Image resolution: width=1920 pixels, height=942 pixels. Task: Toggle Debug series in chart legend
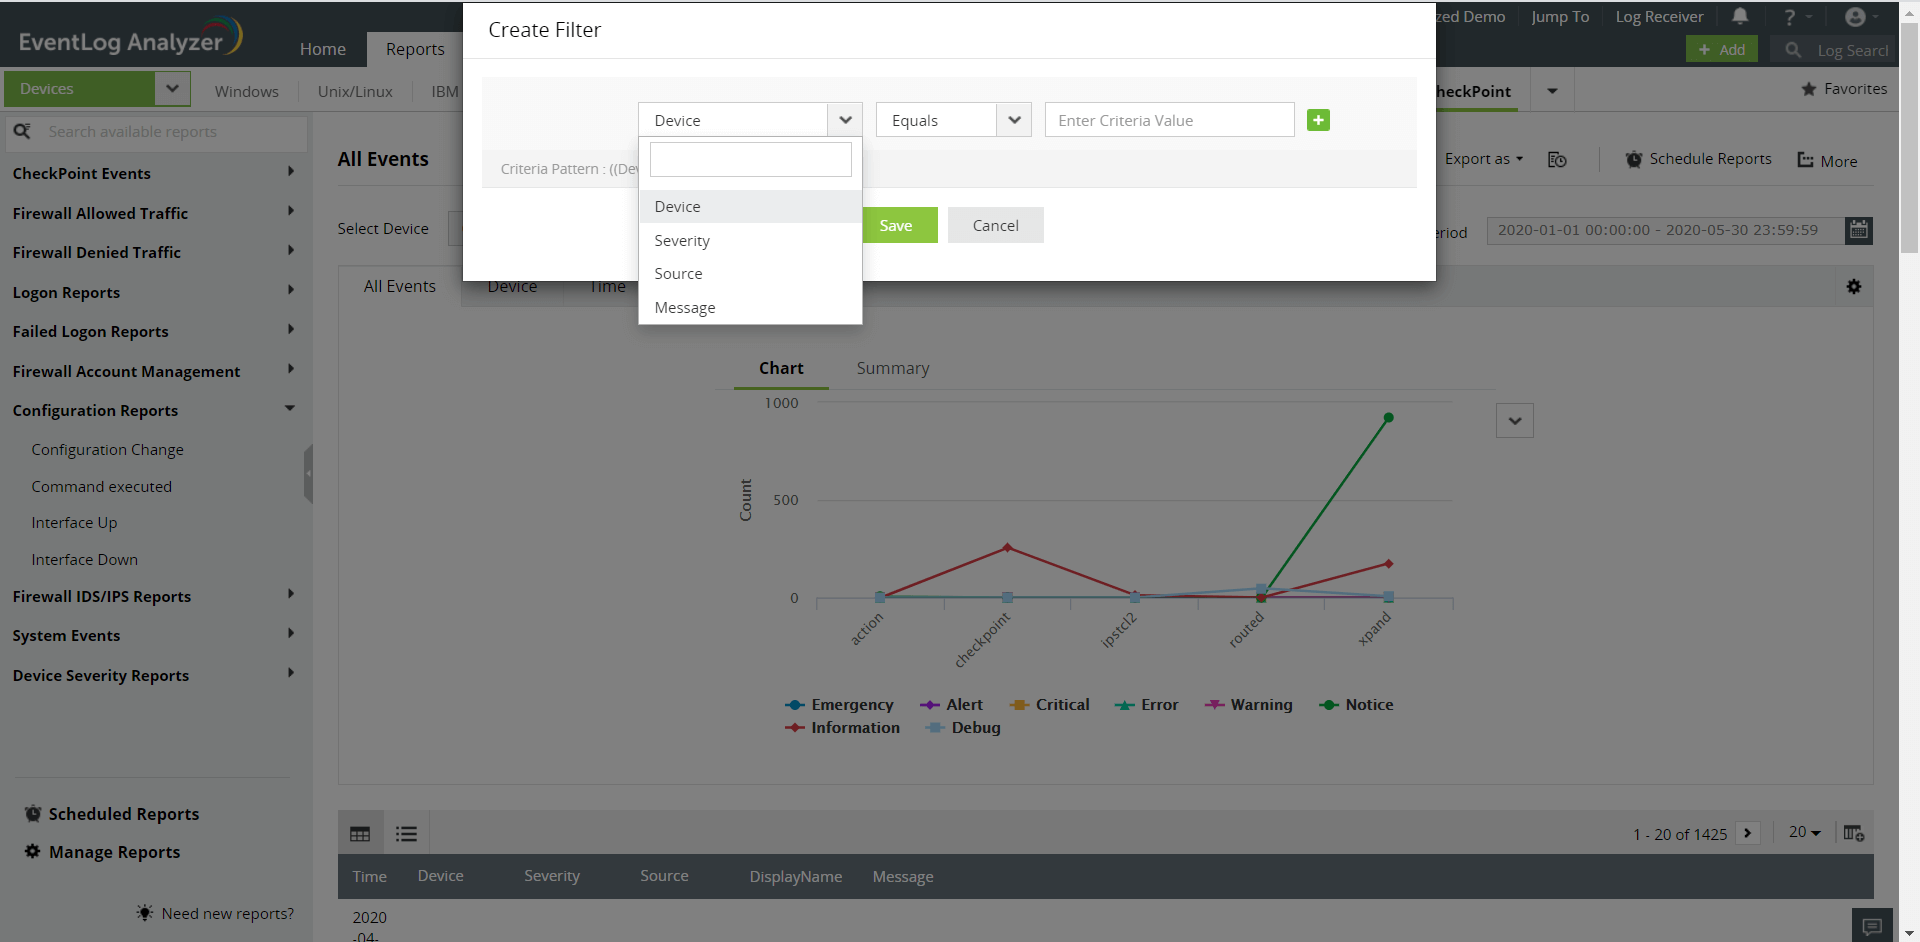(963, 728)
